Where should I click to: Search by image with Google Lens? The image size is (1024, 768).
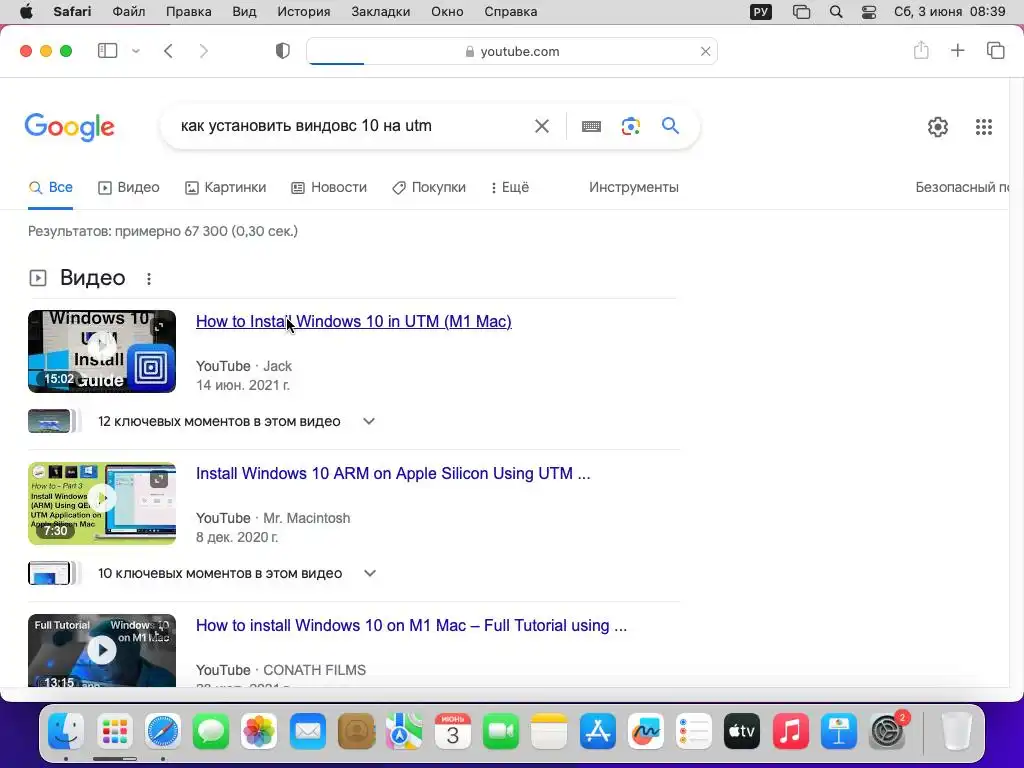[x=630, y=126]
